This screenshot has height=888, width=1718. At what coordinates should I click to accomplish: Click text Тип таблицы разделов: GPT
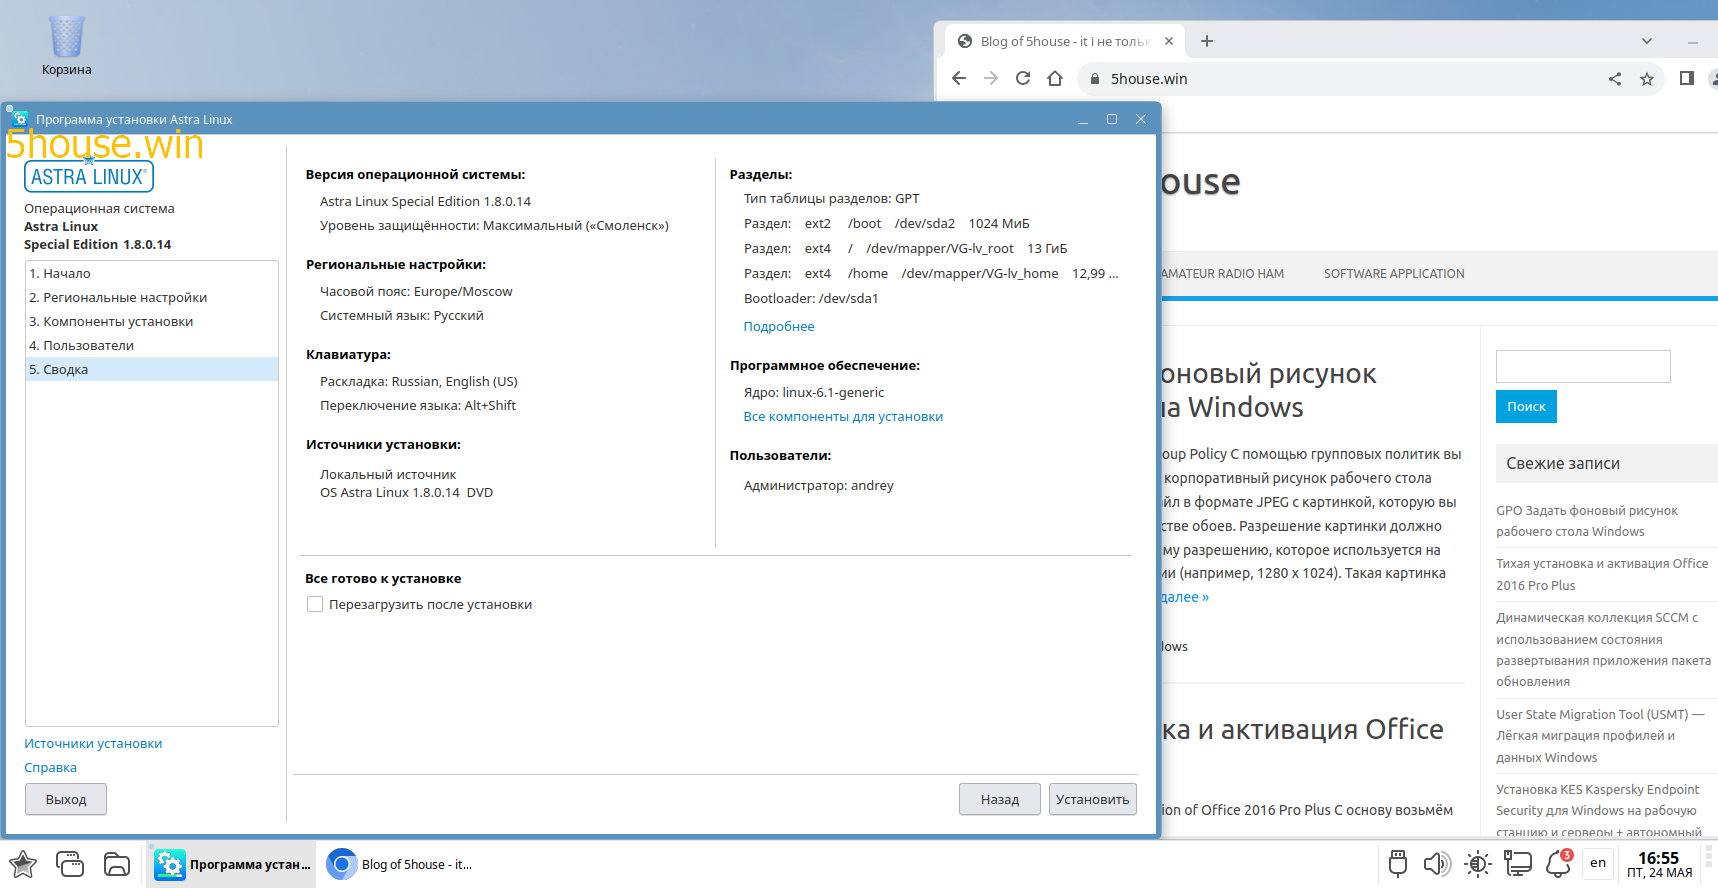[x=831, y=199]
